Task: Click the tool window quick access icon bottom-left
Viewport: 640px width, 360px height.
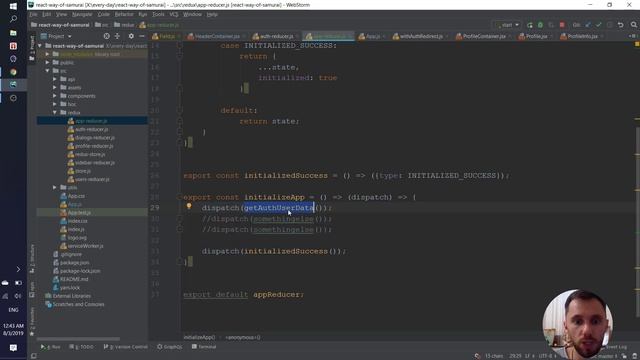Action: (x=33, y=356)
